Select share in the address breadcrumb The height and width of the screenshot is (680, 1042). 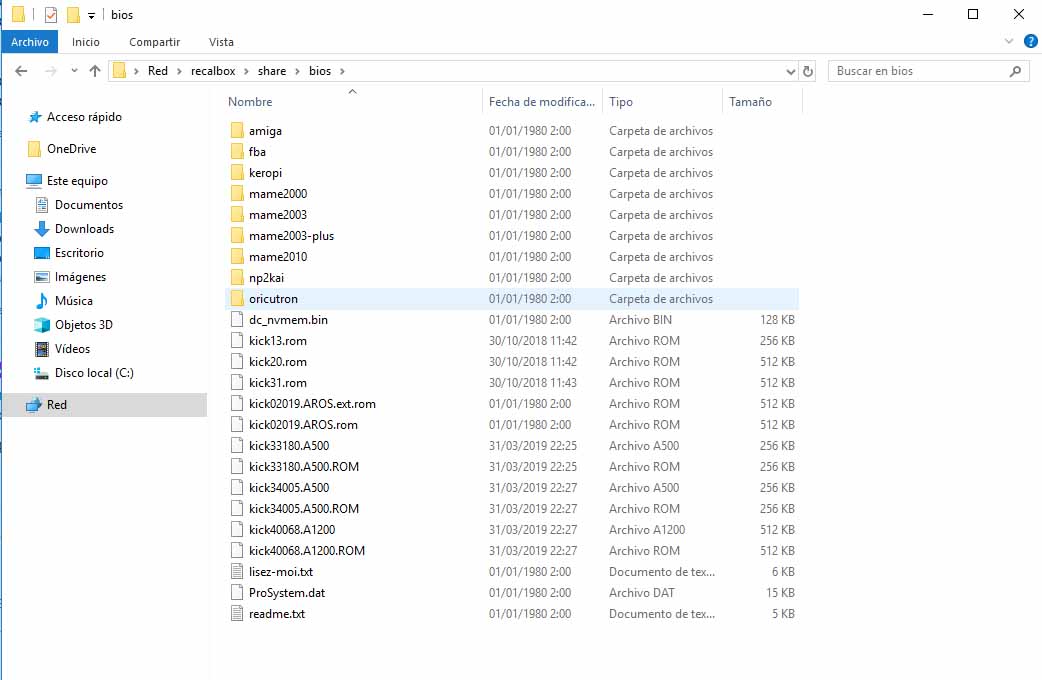click(272, 71)
